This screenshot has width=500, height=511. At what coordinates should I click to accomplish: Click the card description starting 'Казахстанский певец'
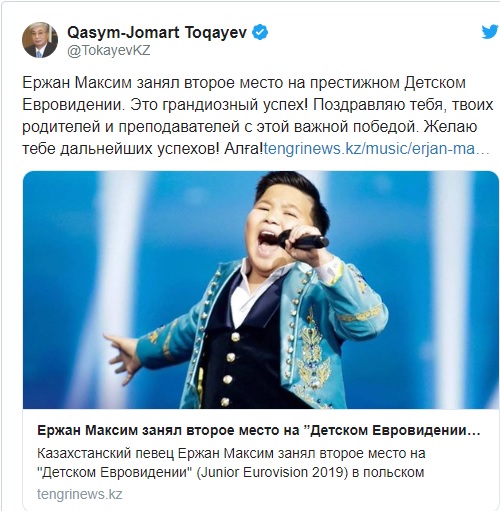231,463
